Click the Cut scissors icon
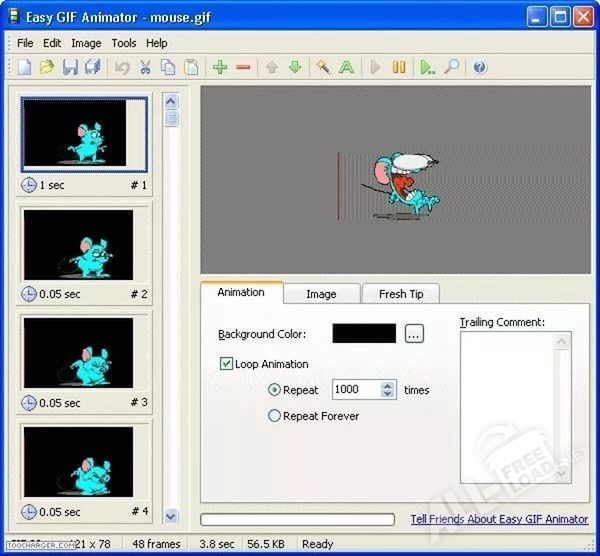The image size is (600, 556). coord(145,67)
